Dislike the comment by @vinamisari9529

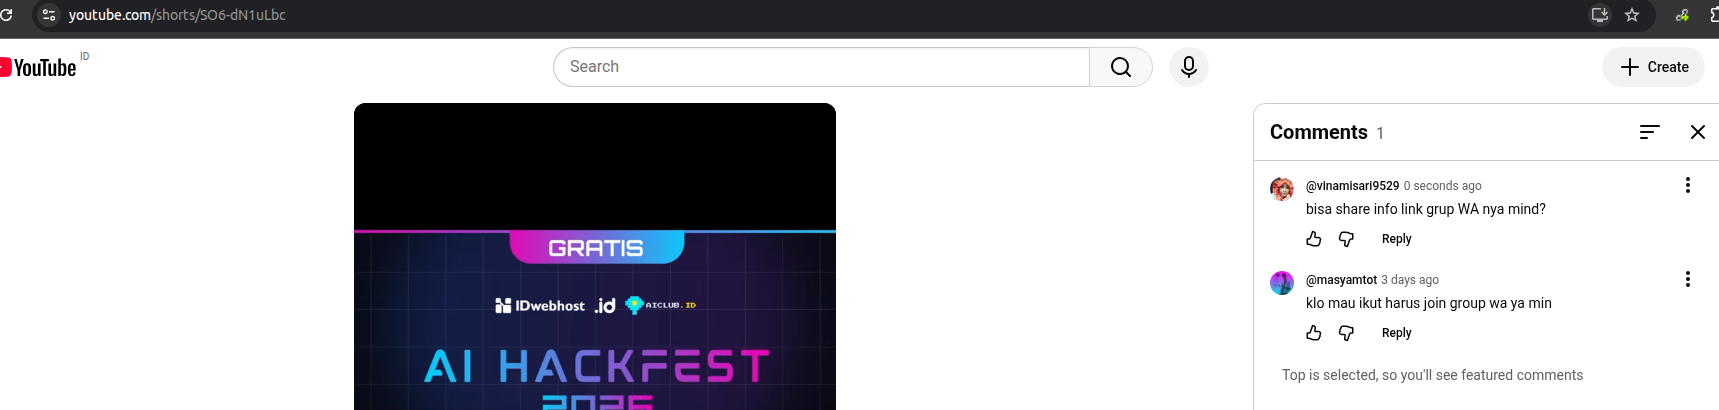point(1346,239)
